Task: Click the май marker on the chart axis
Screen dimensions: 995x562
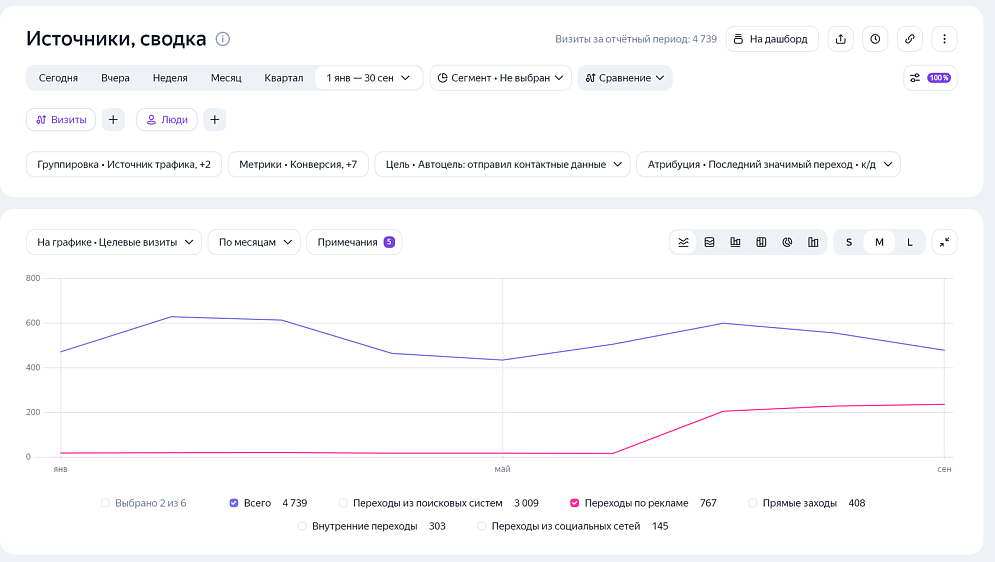Action: click(x=502, y=469)
